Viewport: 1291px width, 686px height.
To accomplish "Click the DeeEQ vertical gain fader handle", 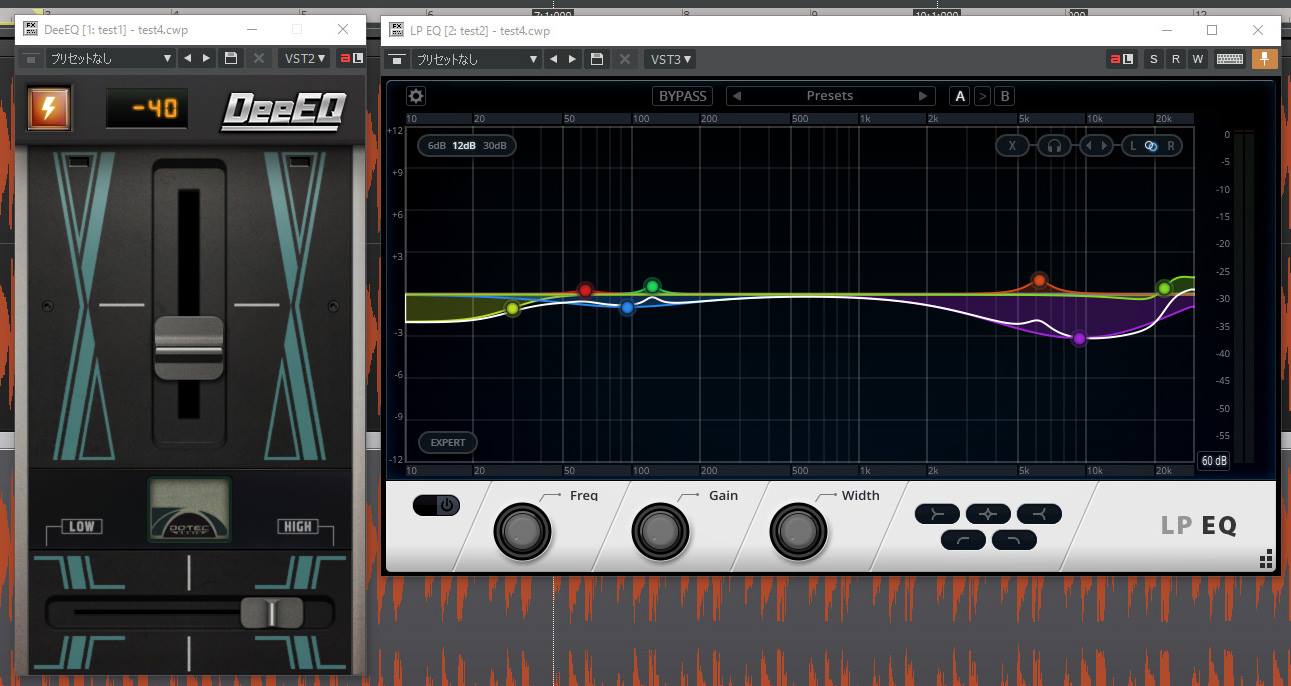I will (x=188, y=348).
